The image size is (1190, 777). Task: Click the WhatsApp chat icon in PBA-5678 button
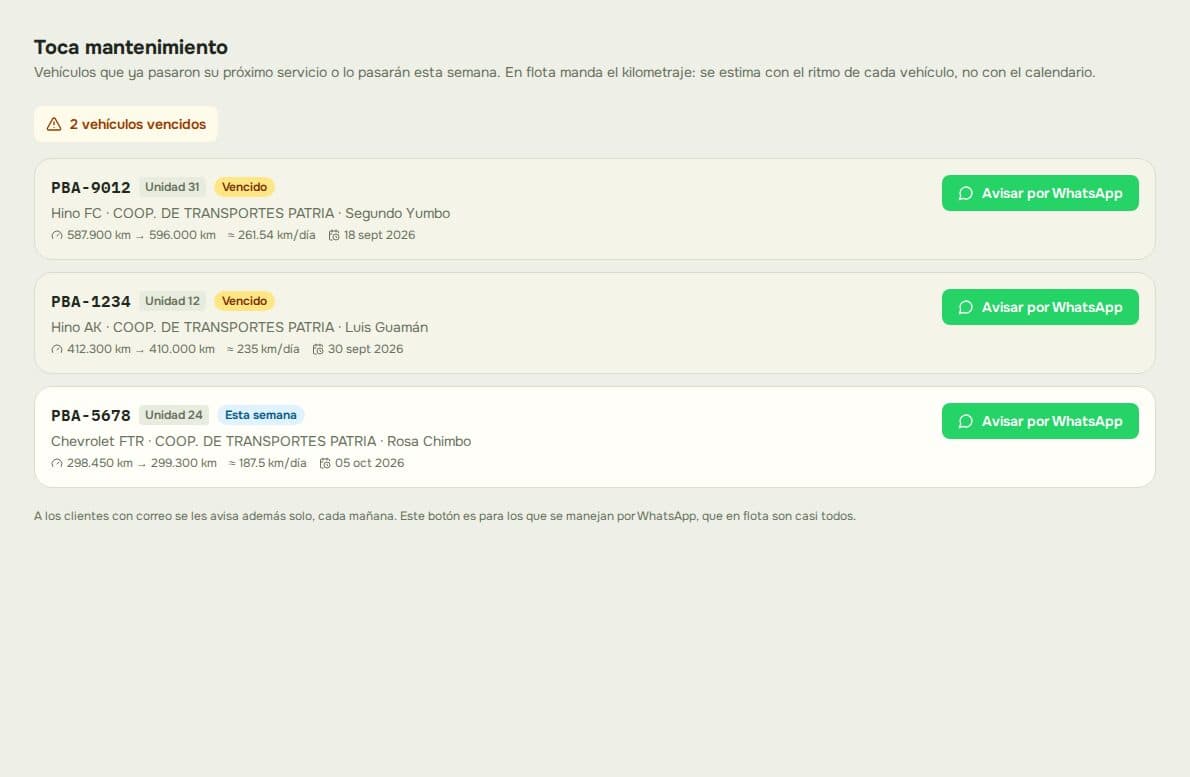coord(965,420)
